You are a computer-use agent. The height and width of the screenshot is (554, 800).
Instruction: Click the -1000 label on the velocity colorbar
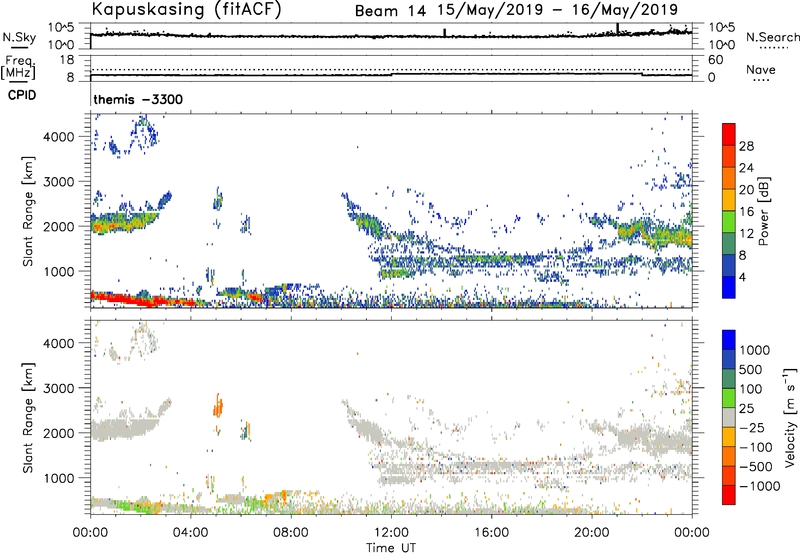pos(759,486)
